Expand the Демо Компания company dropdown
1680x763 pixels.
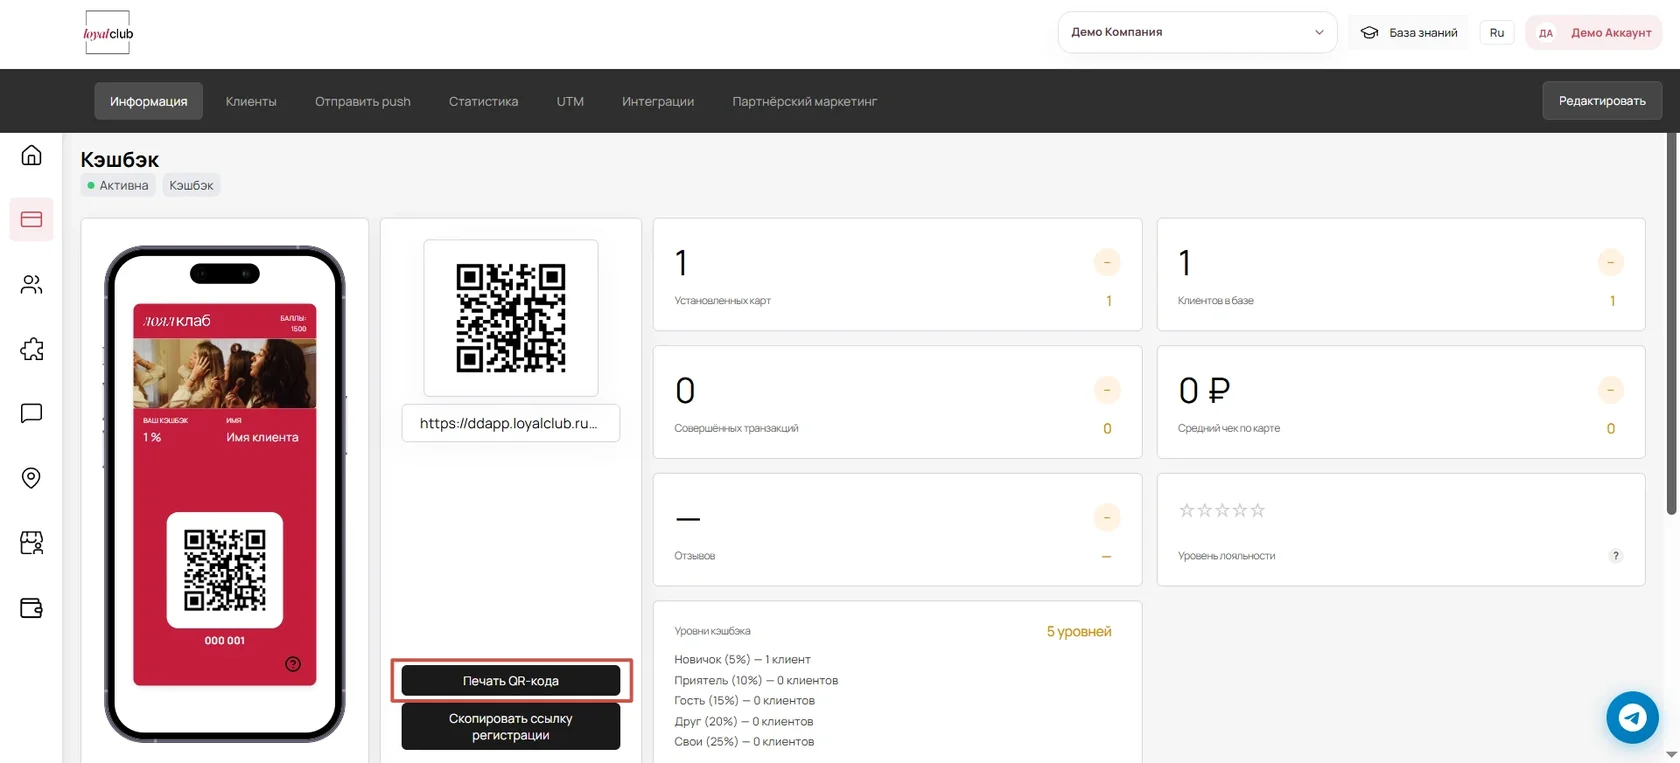click(1197, 32)
